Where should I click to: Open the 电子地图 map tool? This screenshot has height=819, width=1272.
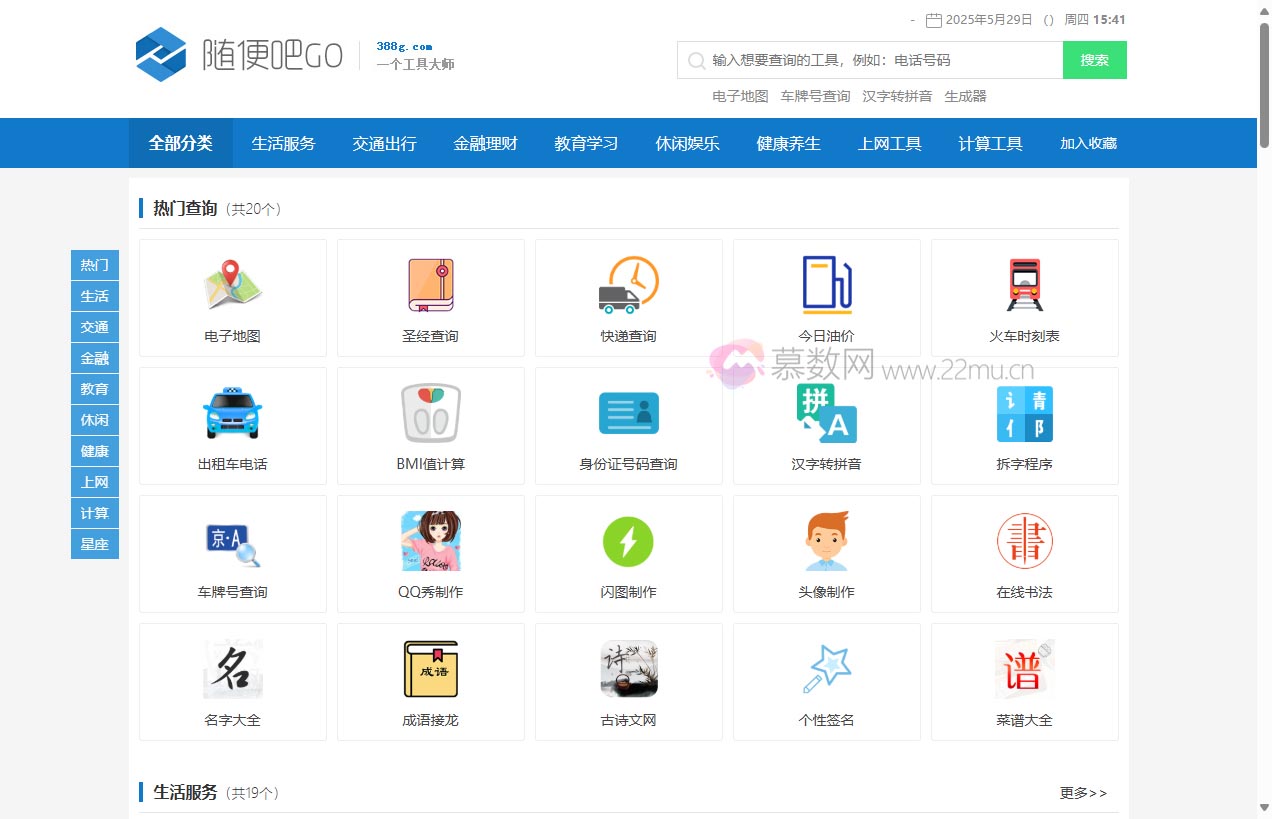(x=232, y=297)
